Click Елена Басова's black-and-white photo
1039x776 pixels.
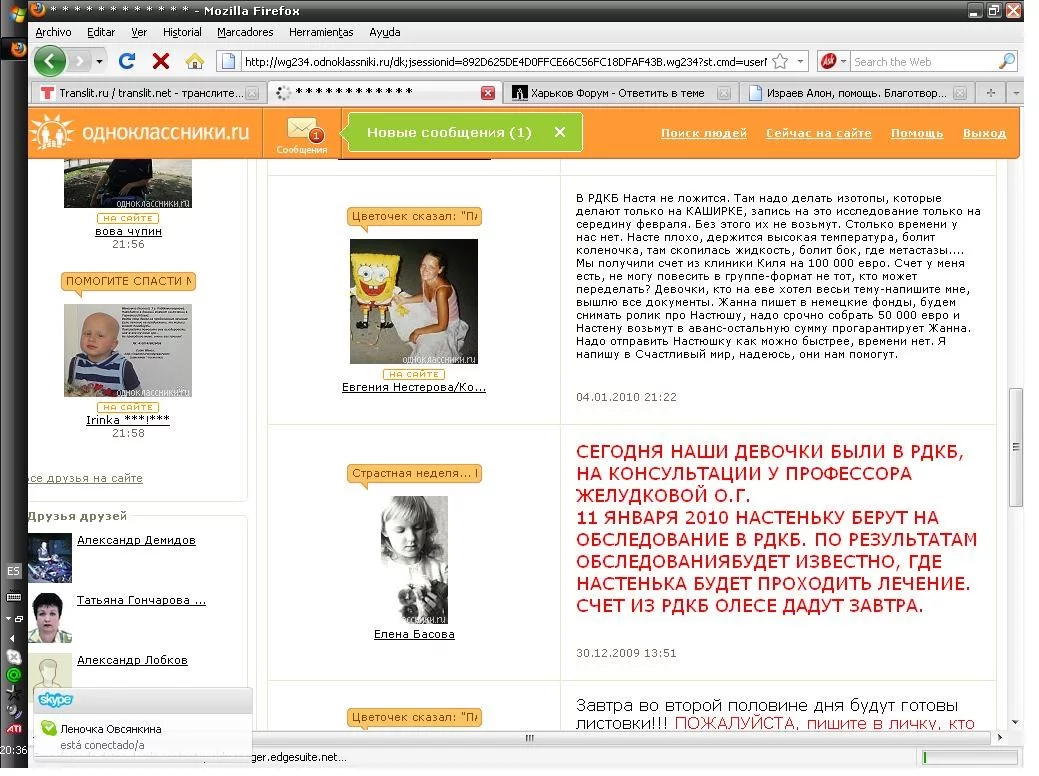[414, 561]
